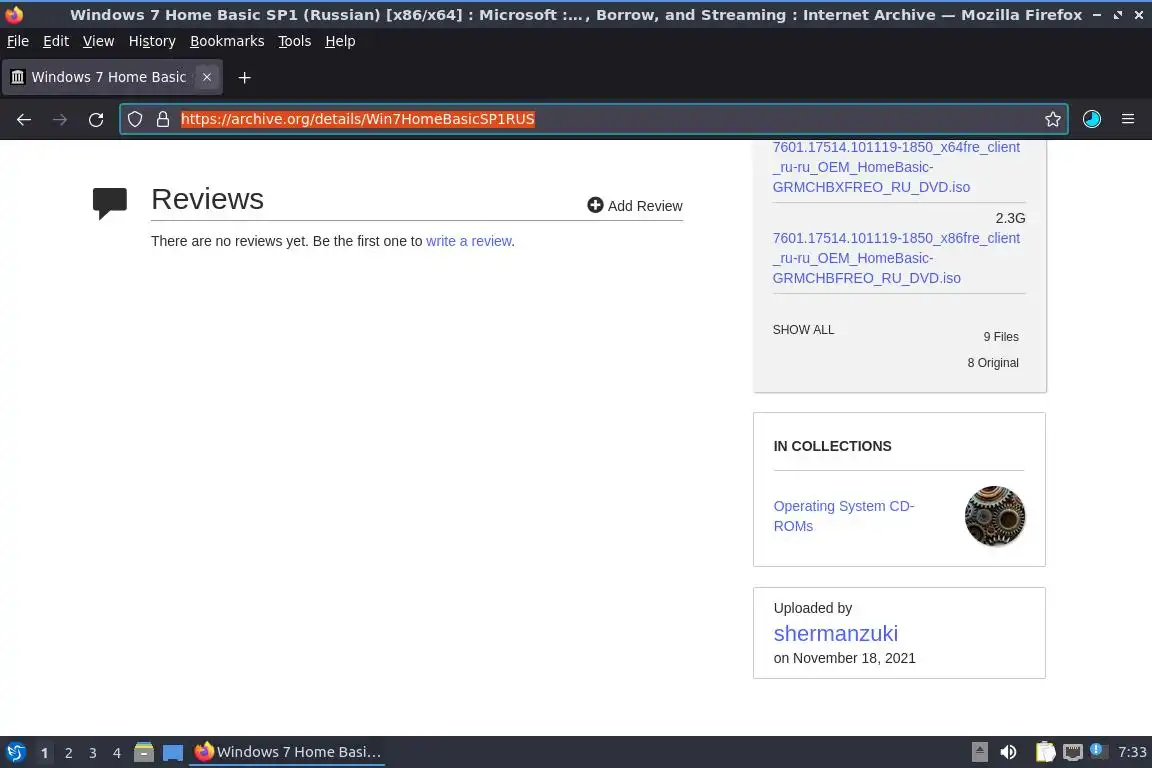Click the Firefox logo in the title bar
This screenshot has width=1152, height=768.
tap(14, 14)
